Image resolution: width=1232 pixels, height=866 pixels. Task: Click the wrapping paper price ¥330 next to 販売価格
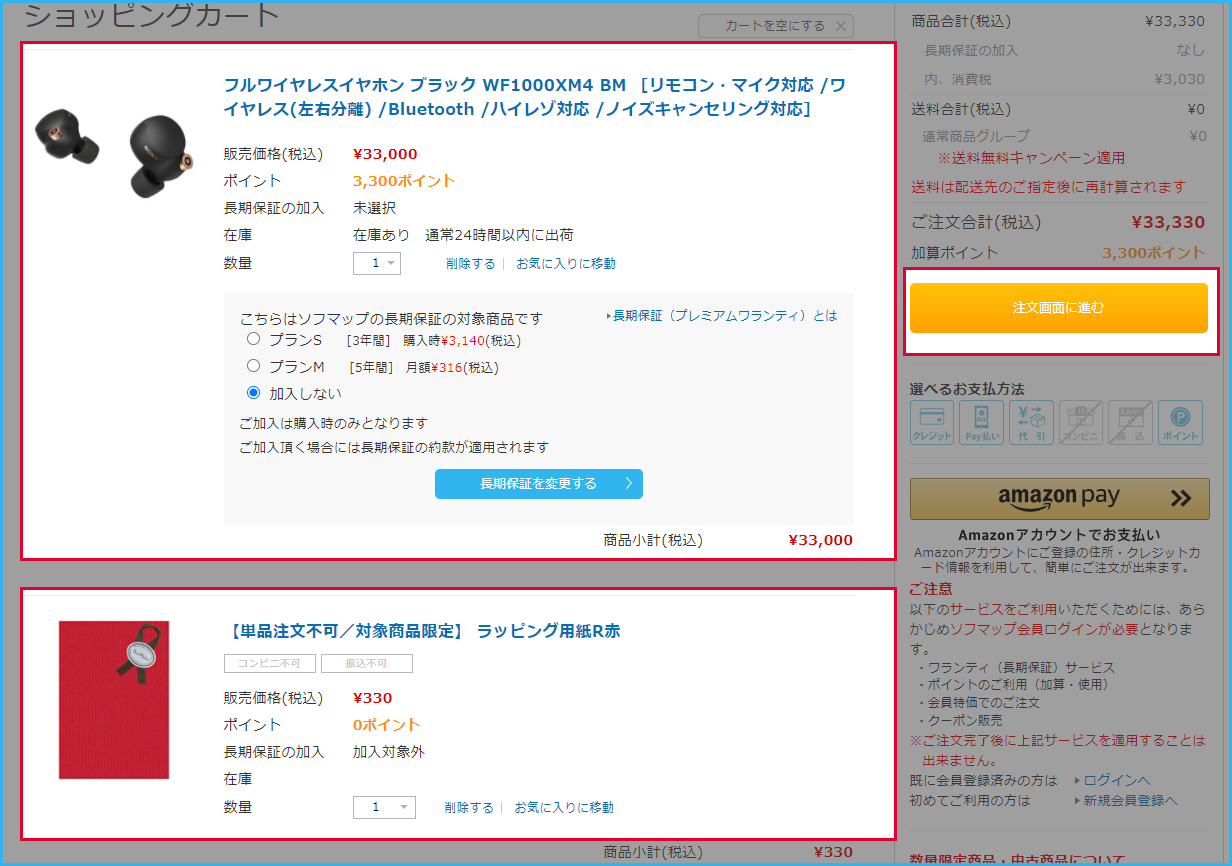[372, 698]
